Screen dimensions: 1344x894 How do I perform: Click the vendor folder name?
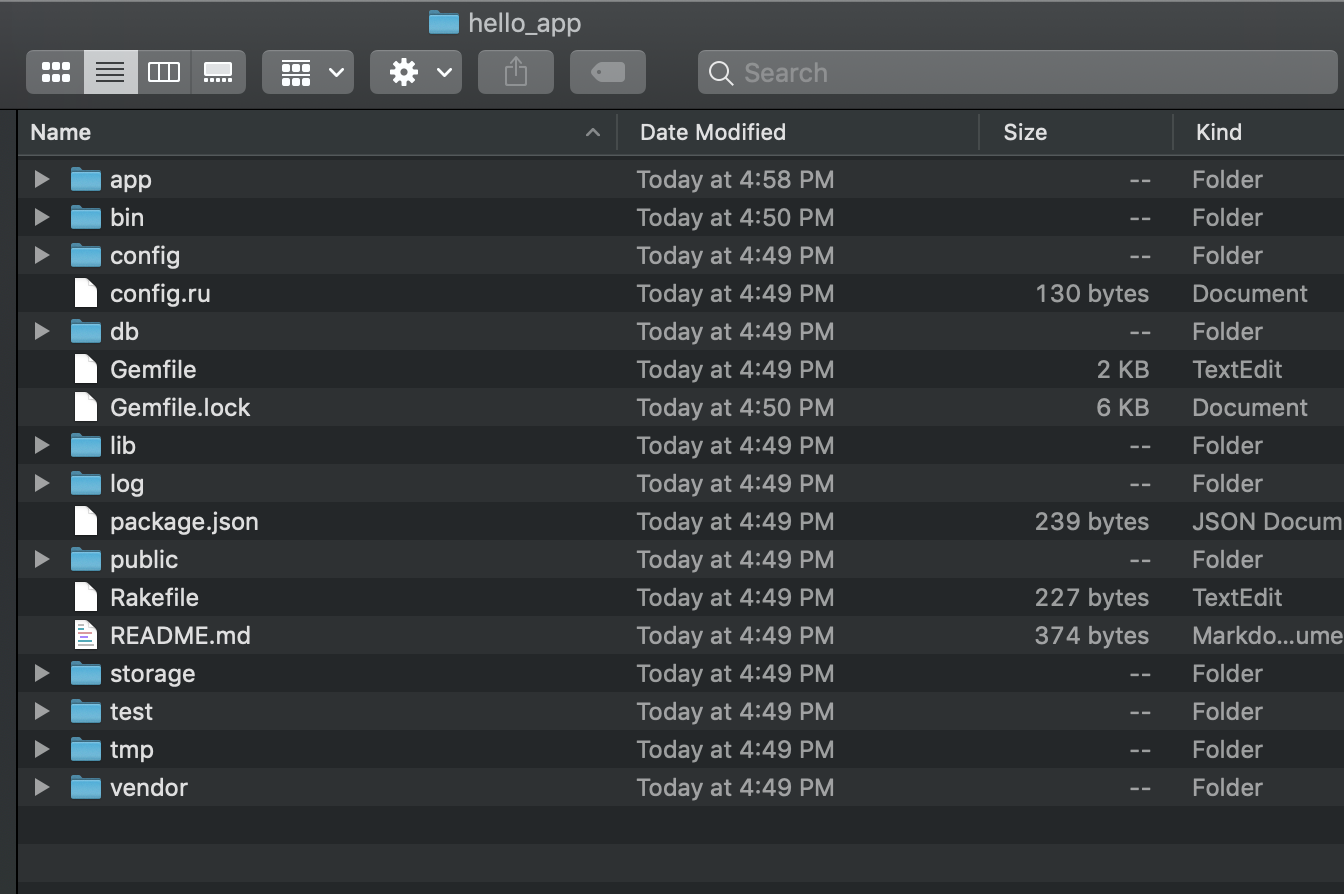pos(149,787)
